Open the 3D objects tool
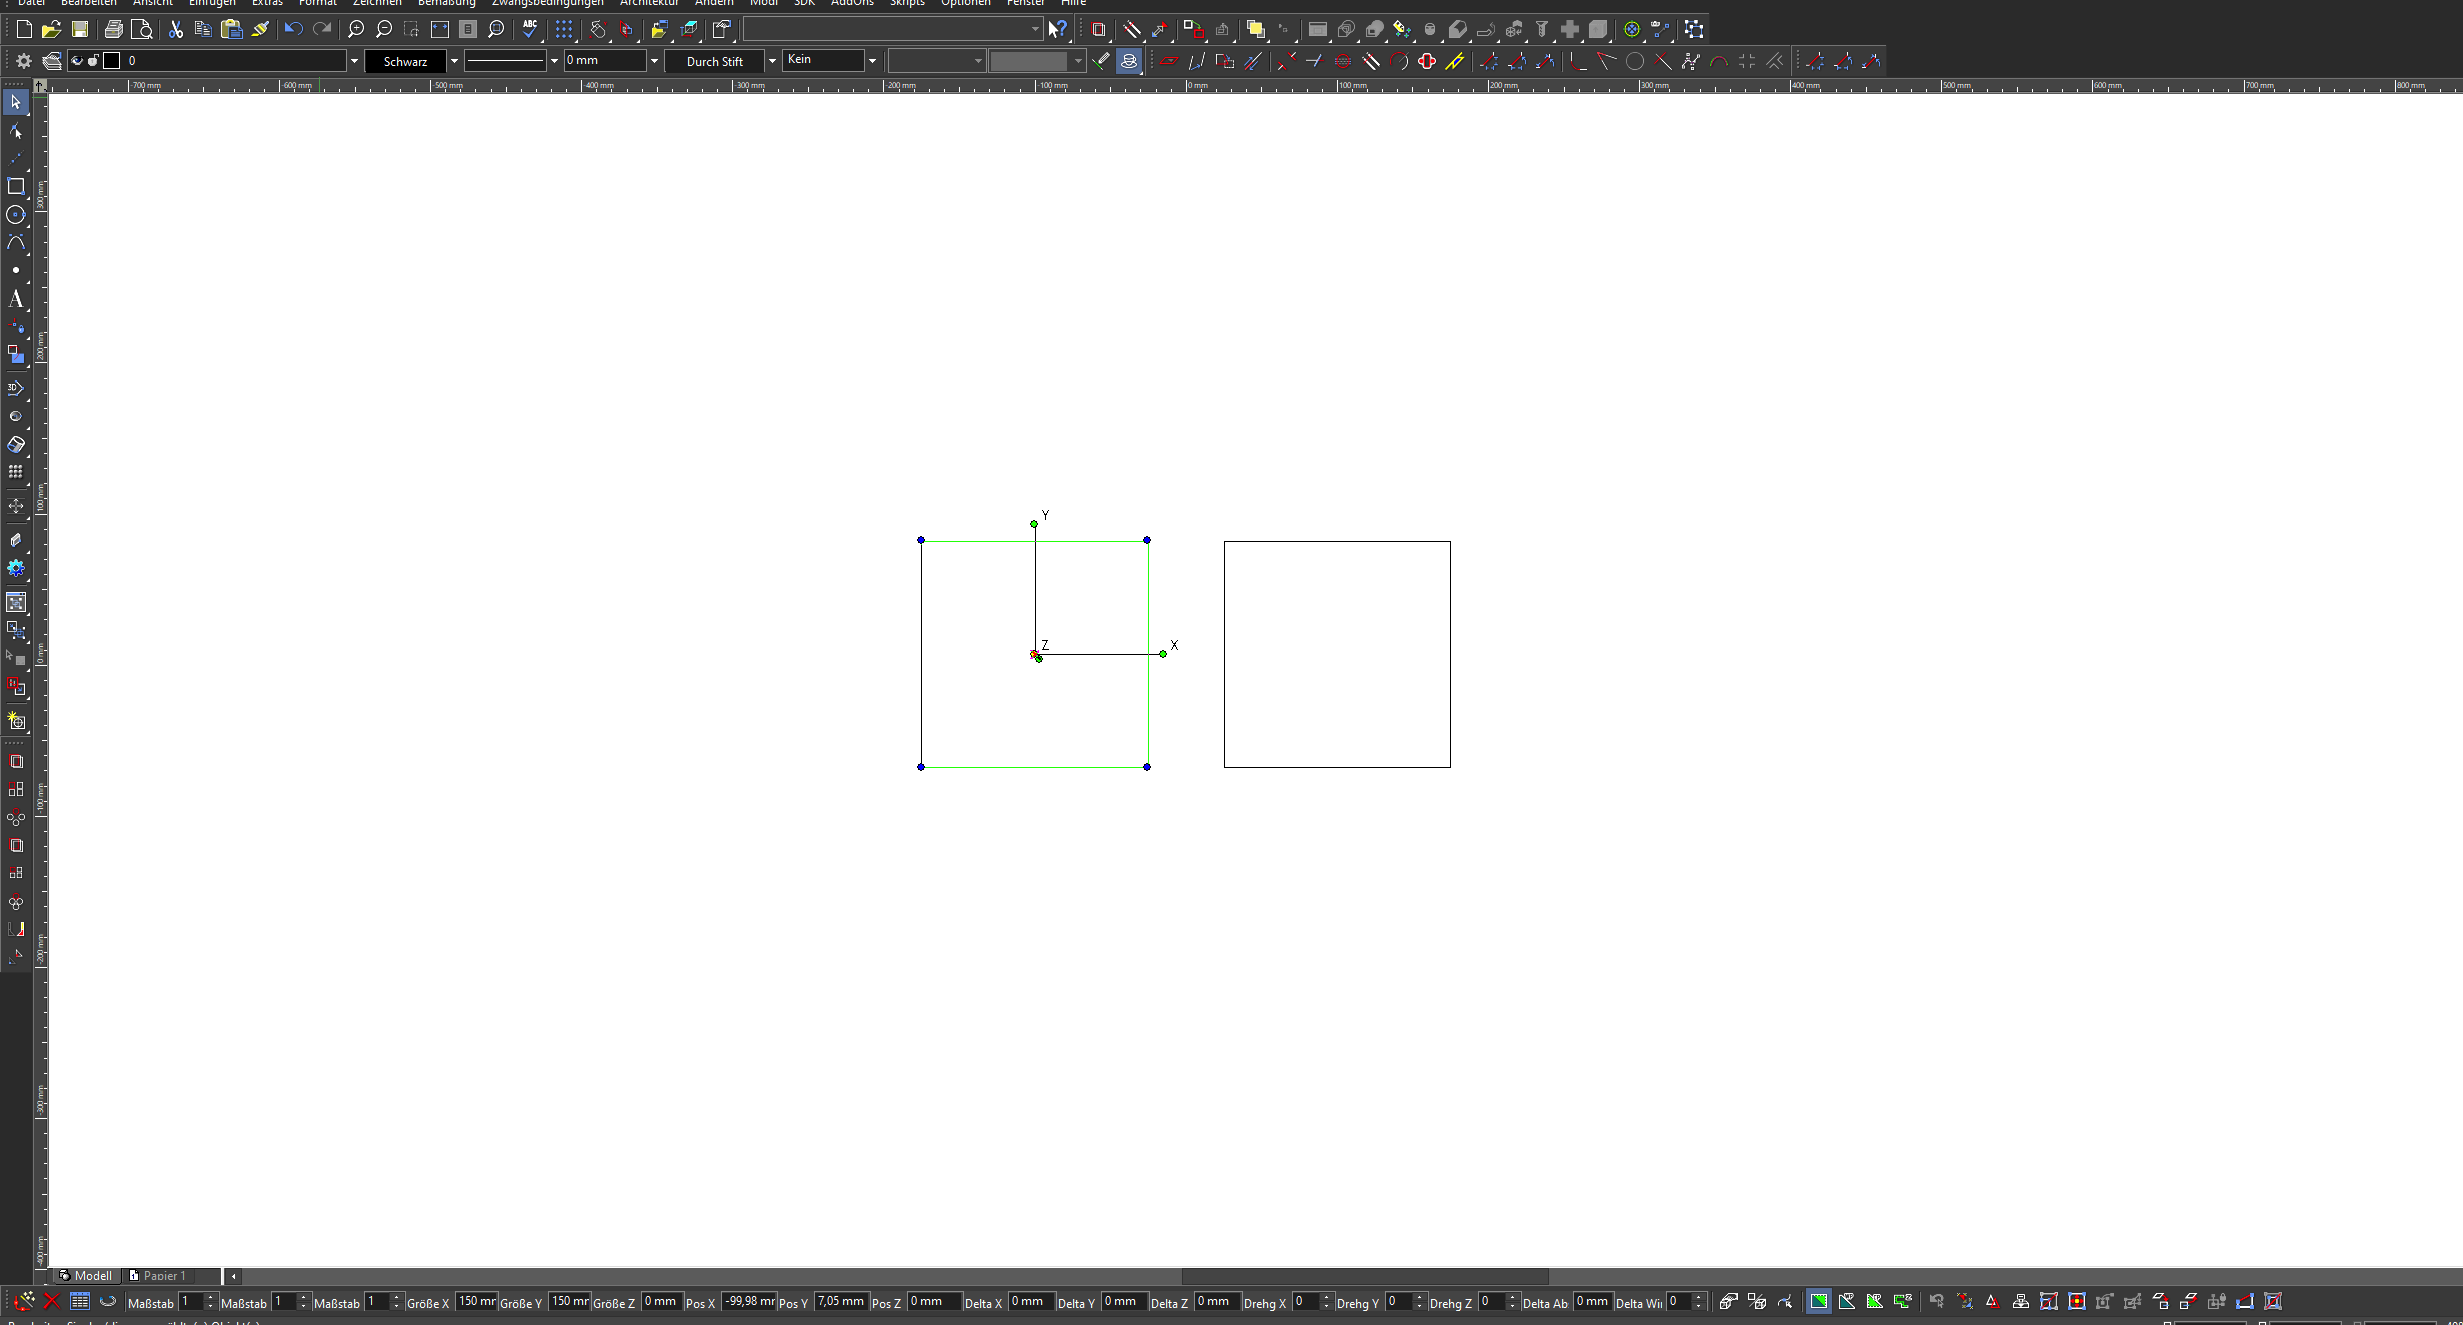 tap(16, 388)
